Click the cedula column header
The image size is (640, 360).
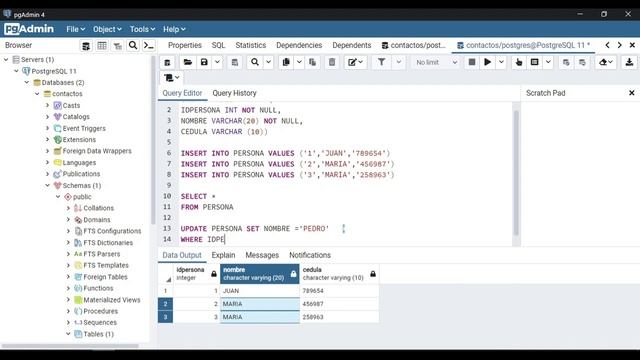pyautogui.click(x=339, y=273)
